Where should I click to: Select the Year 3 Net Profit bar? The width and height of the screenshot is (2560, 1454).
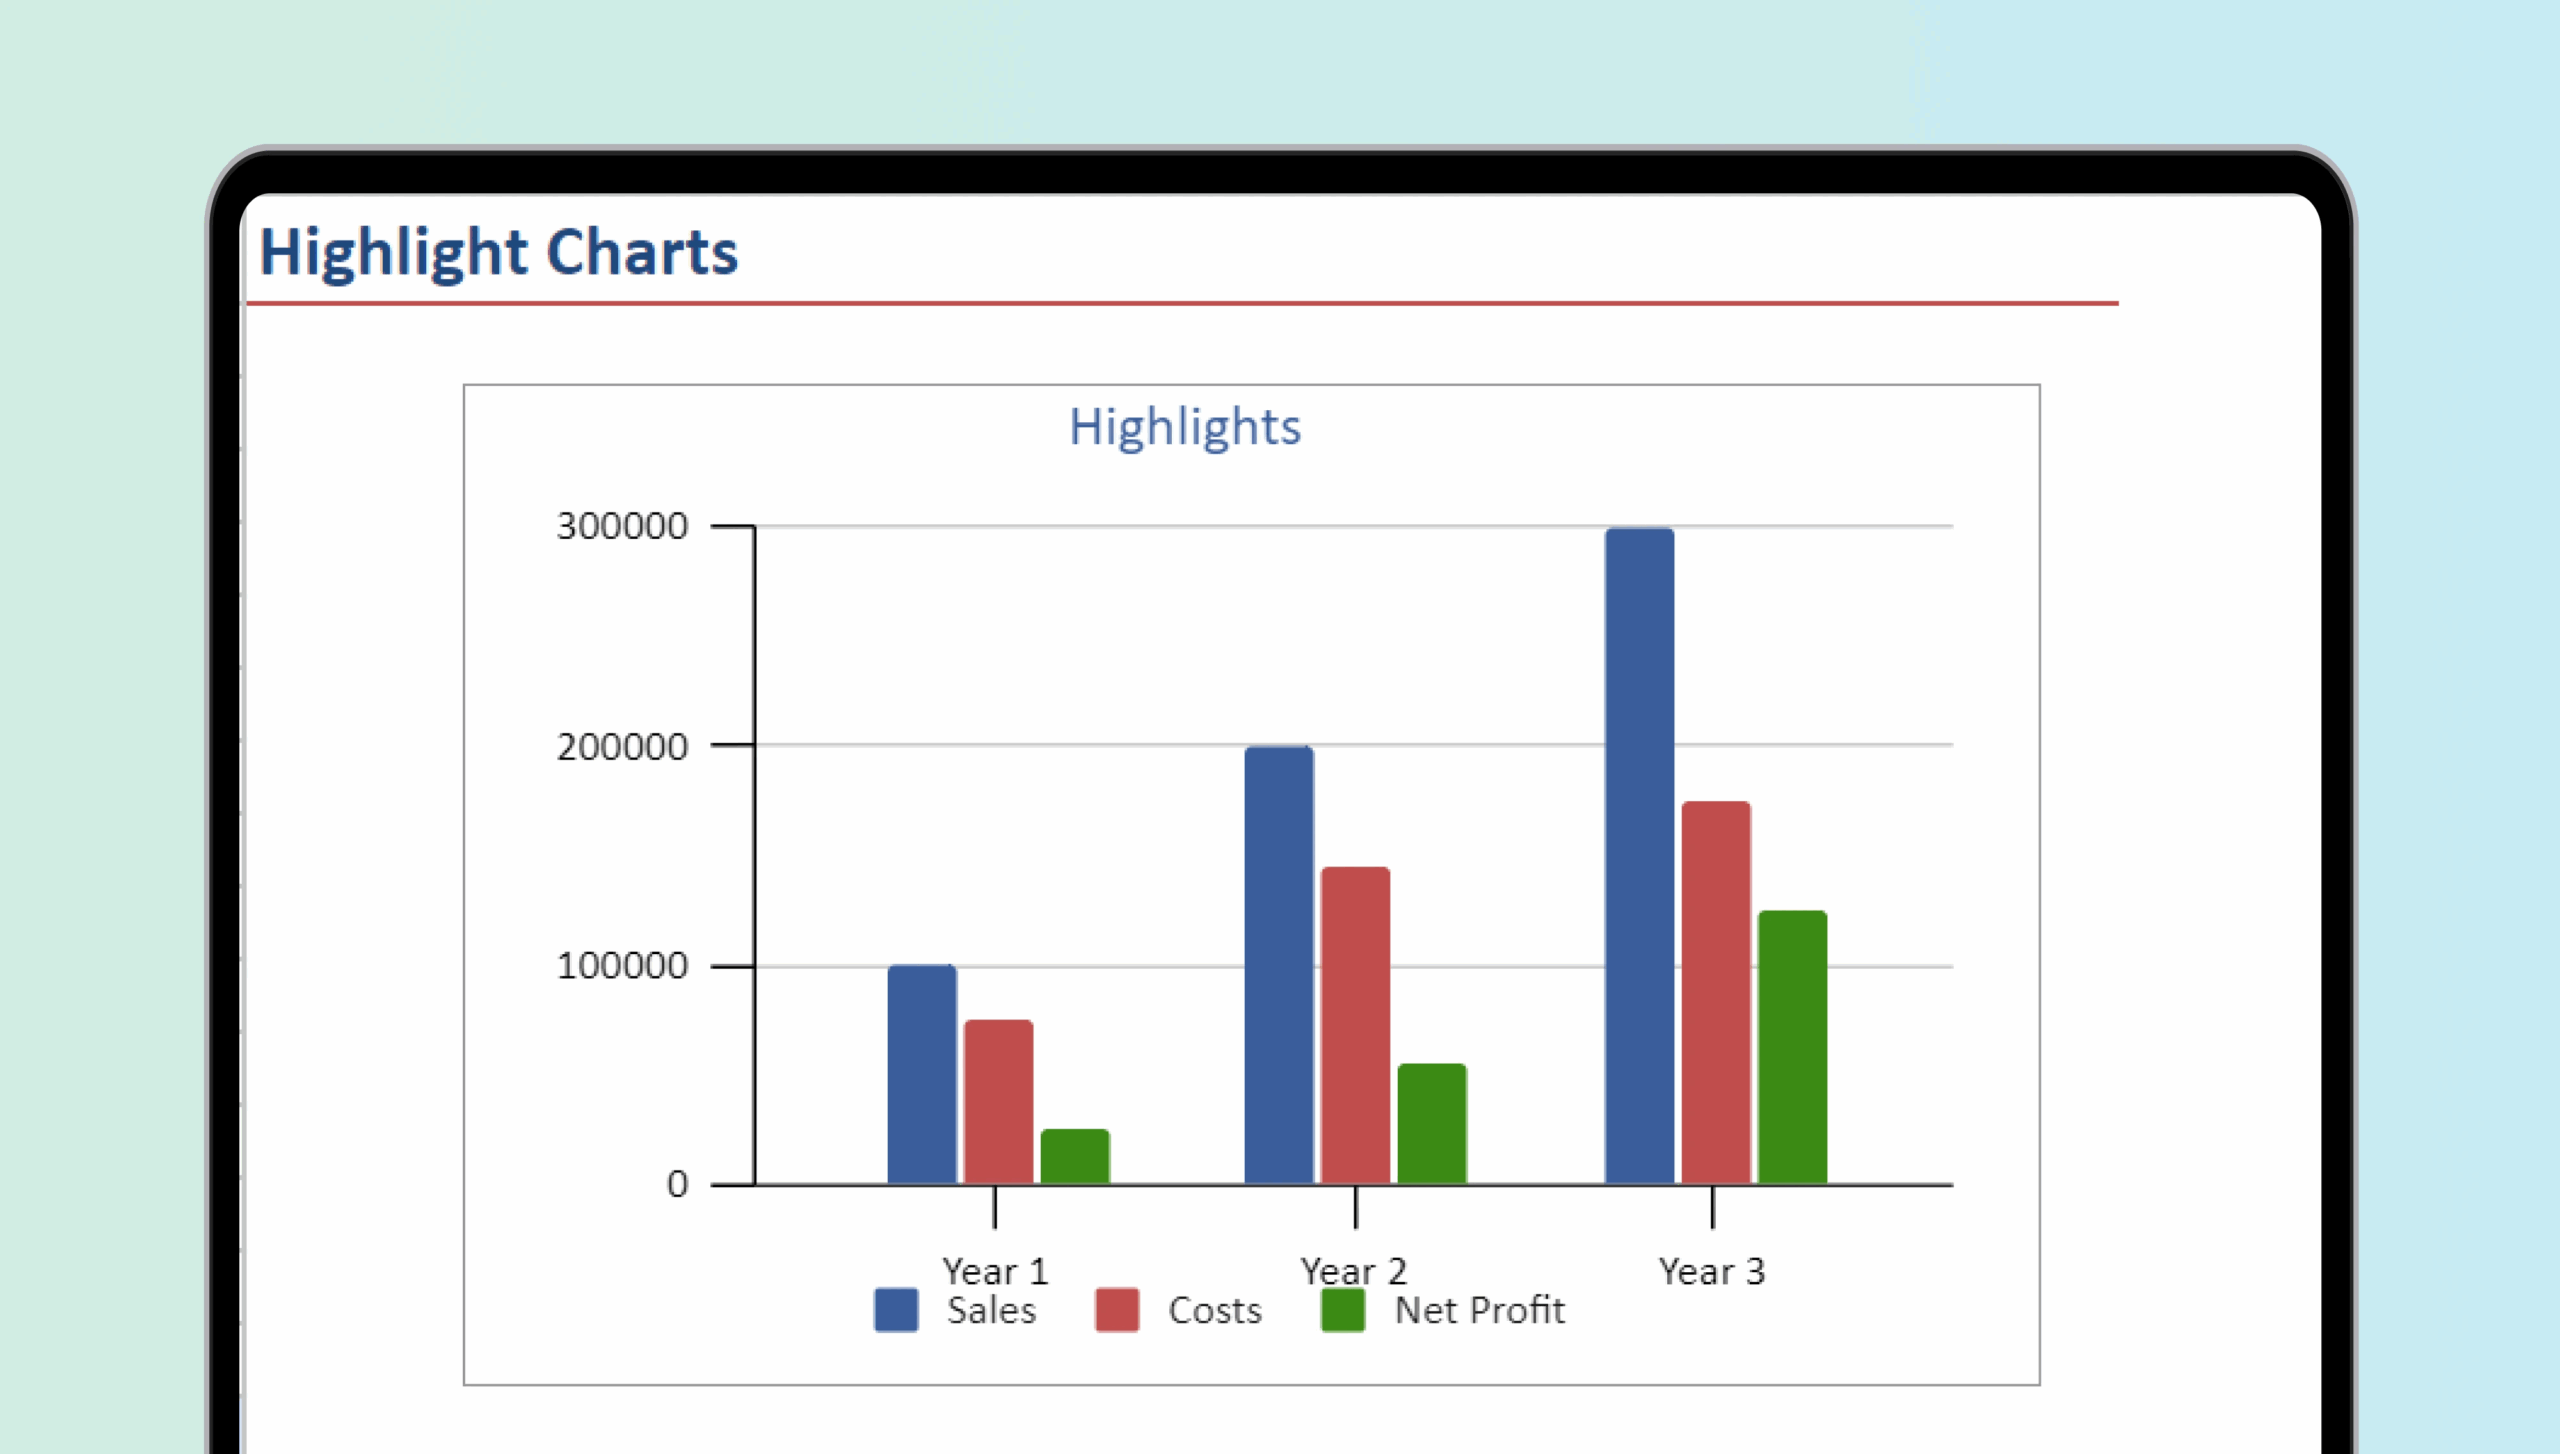[1792, 1047]
